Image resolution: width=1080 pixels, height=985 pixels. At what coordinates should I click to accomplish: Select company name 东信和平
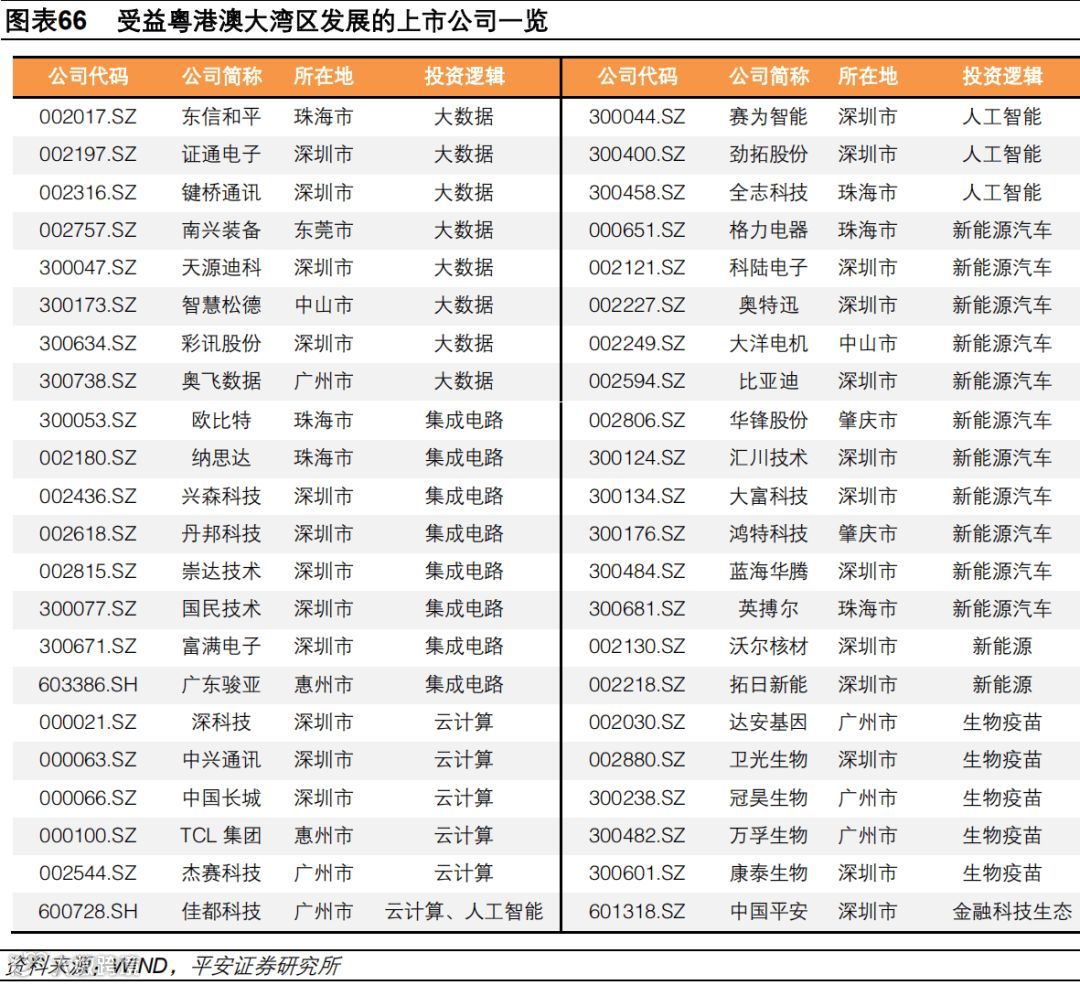[221, 116]
